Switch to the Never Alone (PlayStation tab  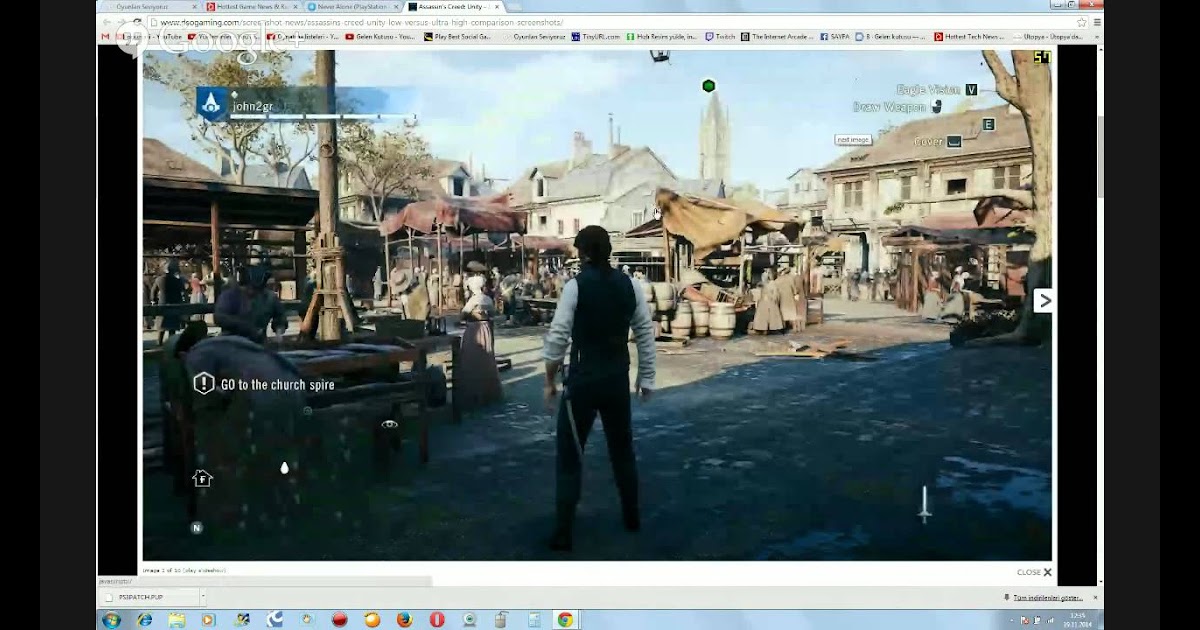tap(351, 6)
